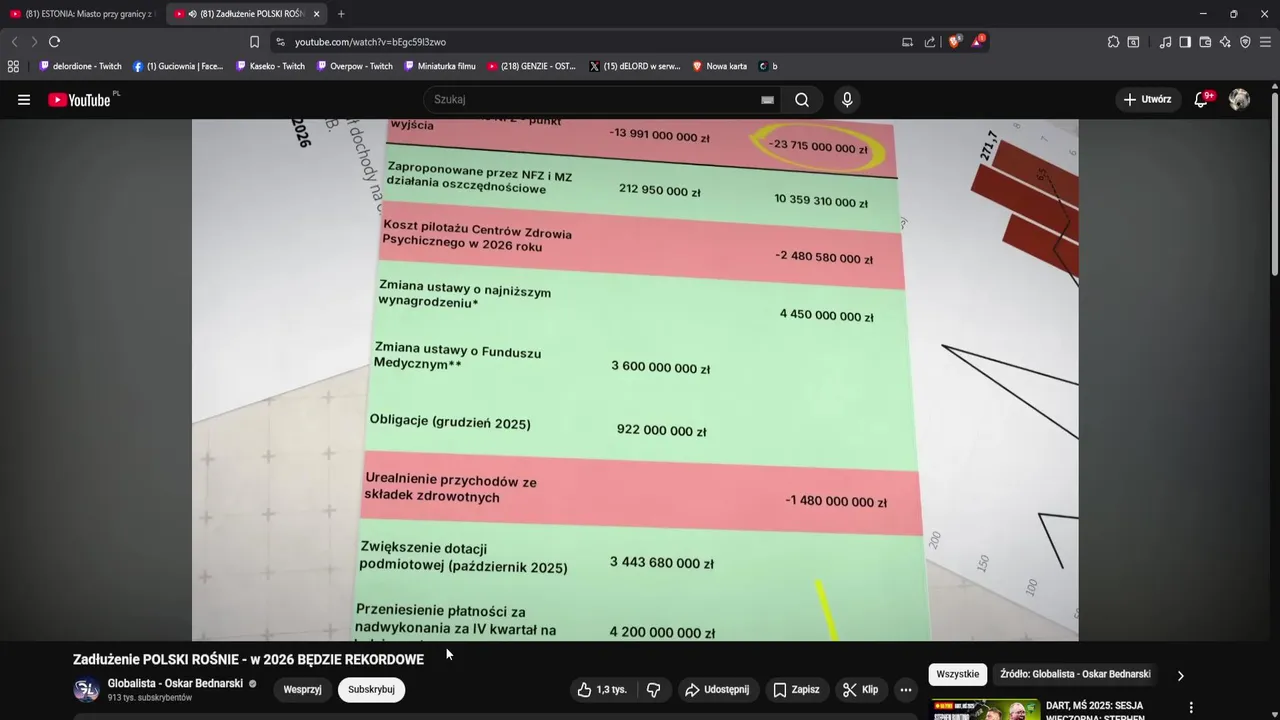Image resolution: width=1280 pixels, height=720 pixels.
Task: Subscribe to Globalista channel
Action: point(371,690)
